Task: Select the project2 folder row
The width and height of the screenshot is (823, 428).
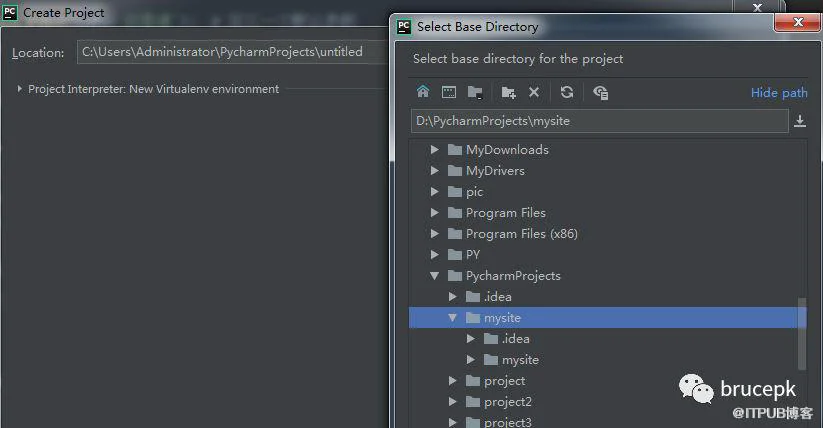Action: (x=607, y=402)
